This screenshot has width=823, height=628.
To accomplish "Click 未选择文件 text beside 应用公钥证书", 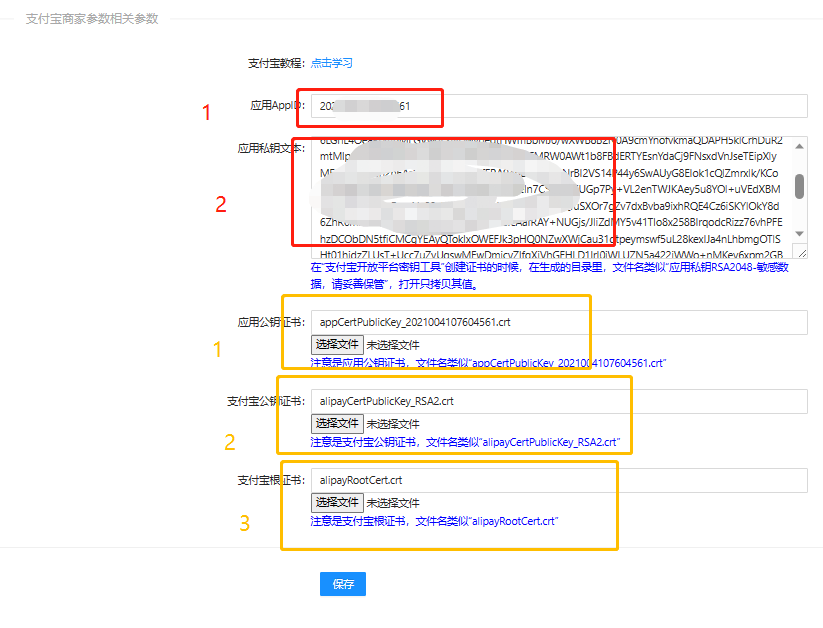I will [393, 344].
